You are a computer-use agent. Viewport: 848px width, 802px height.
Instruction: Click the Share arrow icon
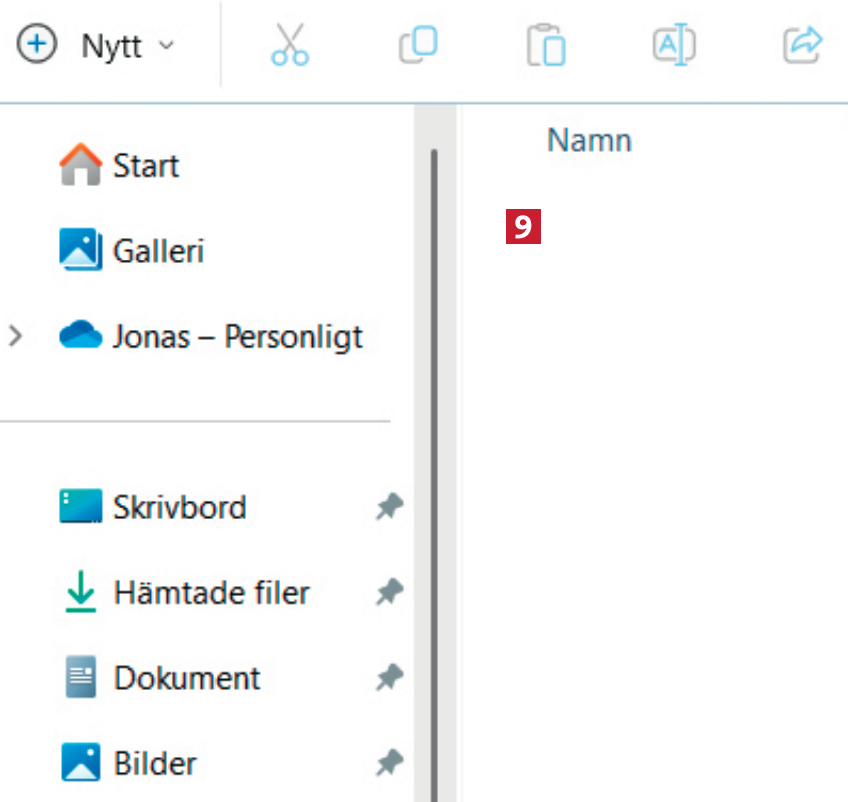click(802, 45)
